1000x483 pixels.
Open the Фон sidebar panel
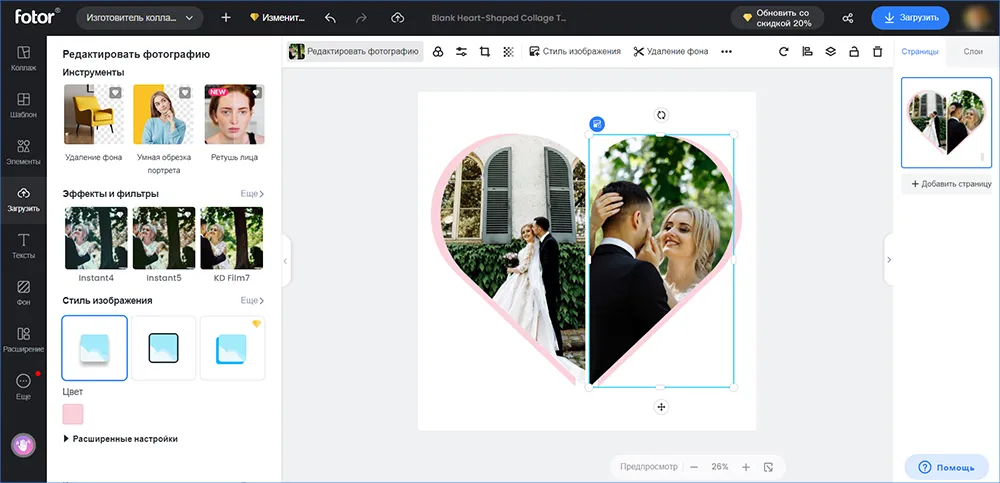(24, 293)
